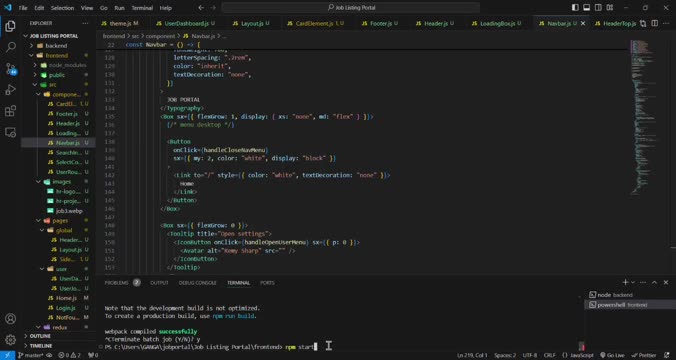Split the editor to the right
The width and height of the screenshot is (676, 360).
click(x=654, y=23)
